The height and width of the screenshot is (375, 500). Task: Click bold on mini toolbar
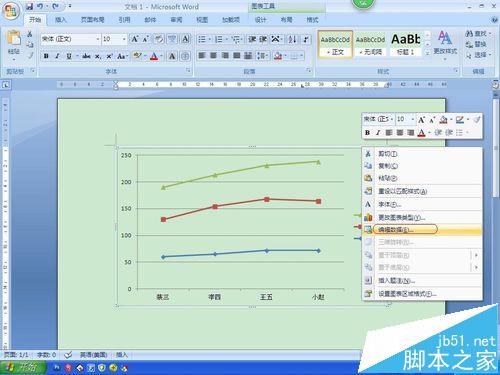(367, 132)
